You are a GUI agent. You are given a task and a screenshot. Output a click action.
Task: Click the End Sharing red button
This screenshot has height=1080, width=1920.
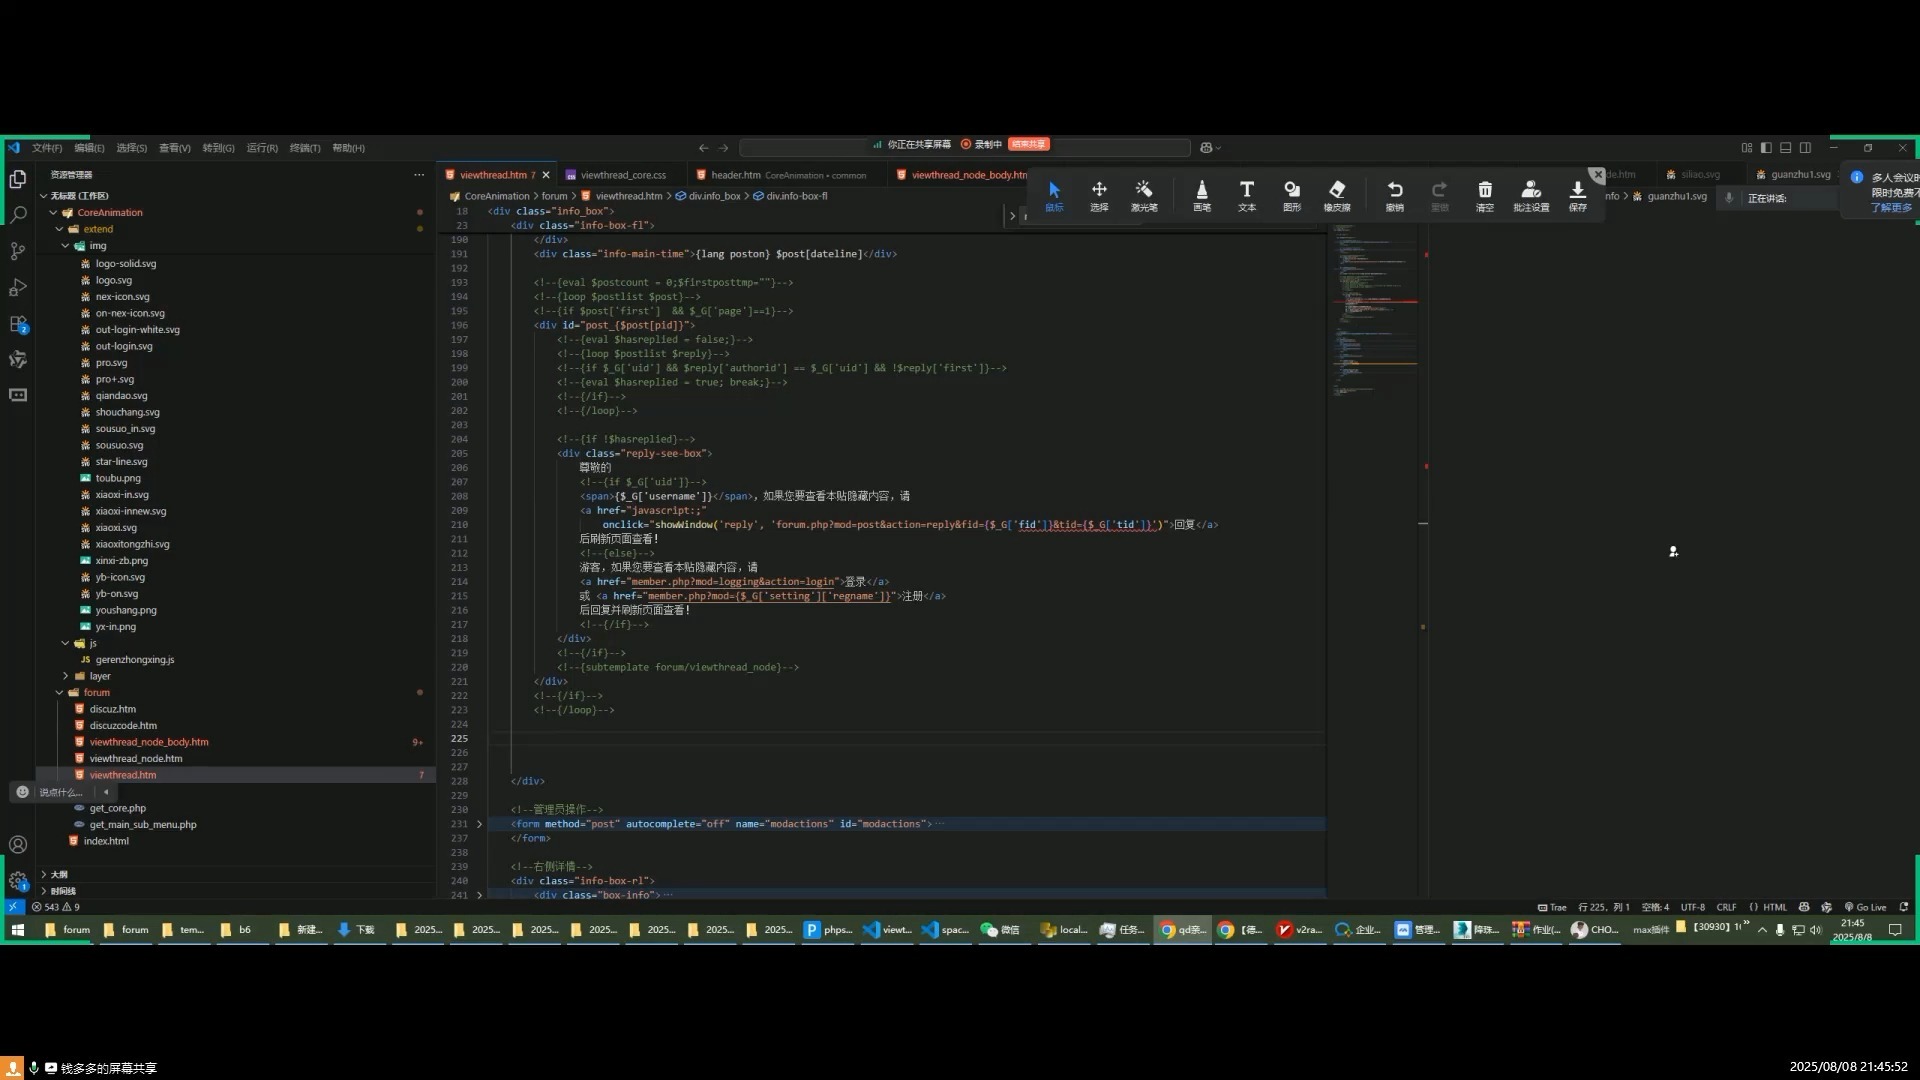(x=1028, y=144)
